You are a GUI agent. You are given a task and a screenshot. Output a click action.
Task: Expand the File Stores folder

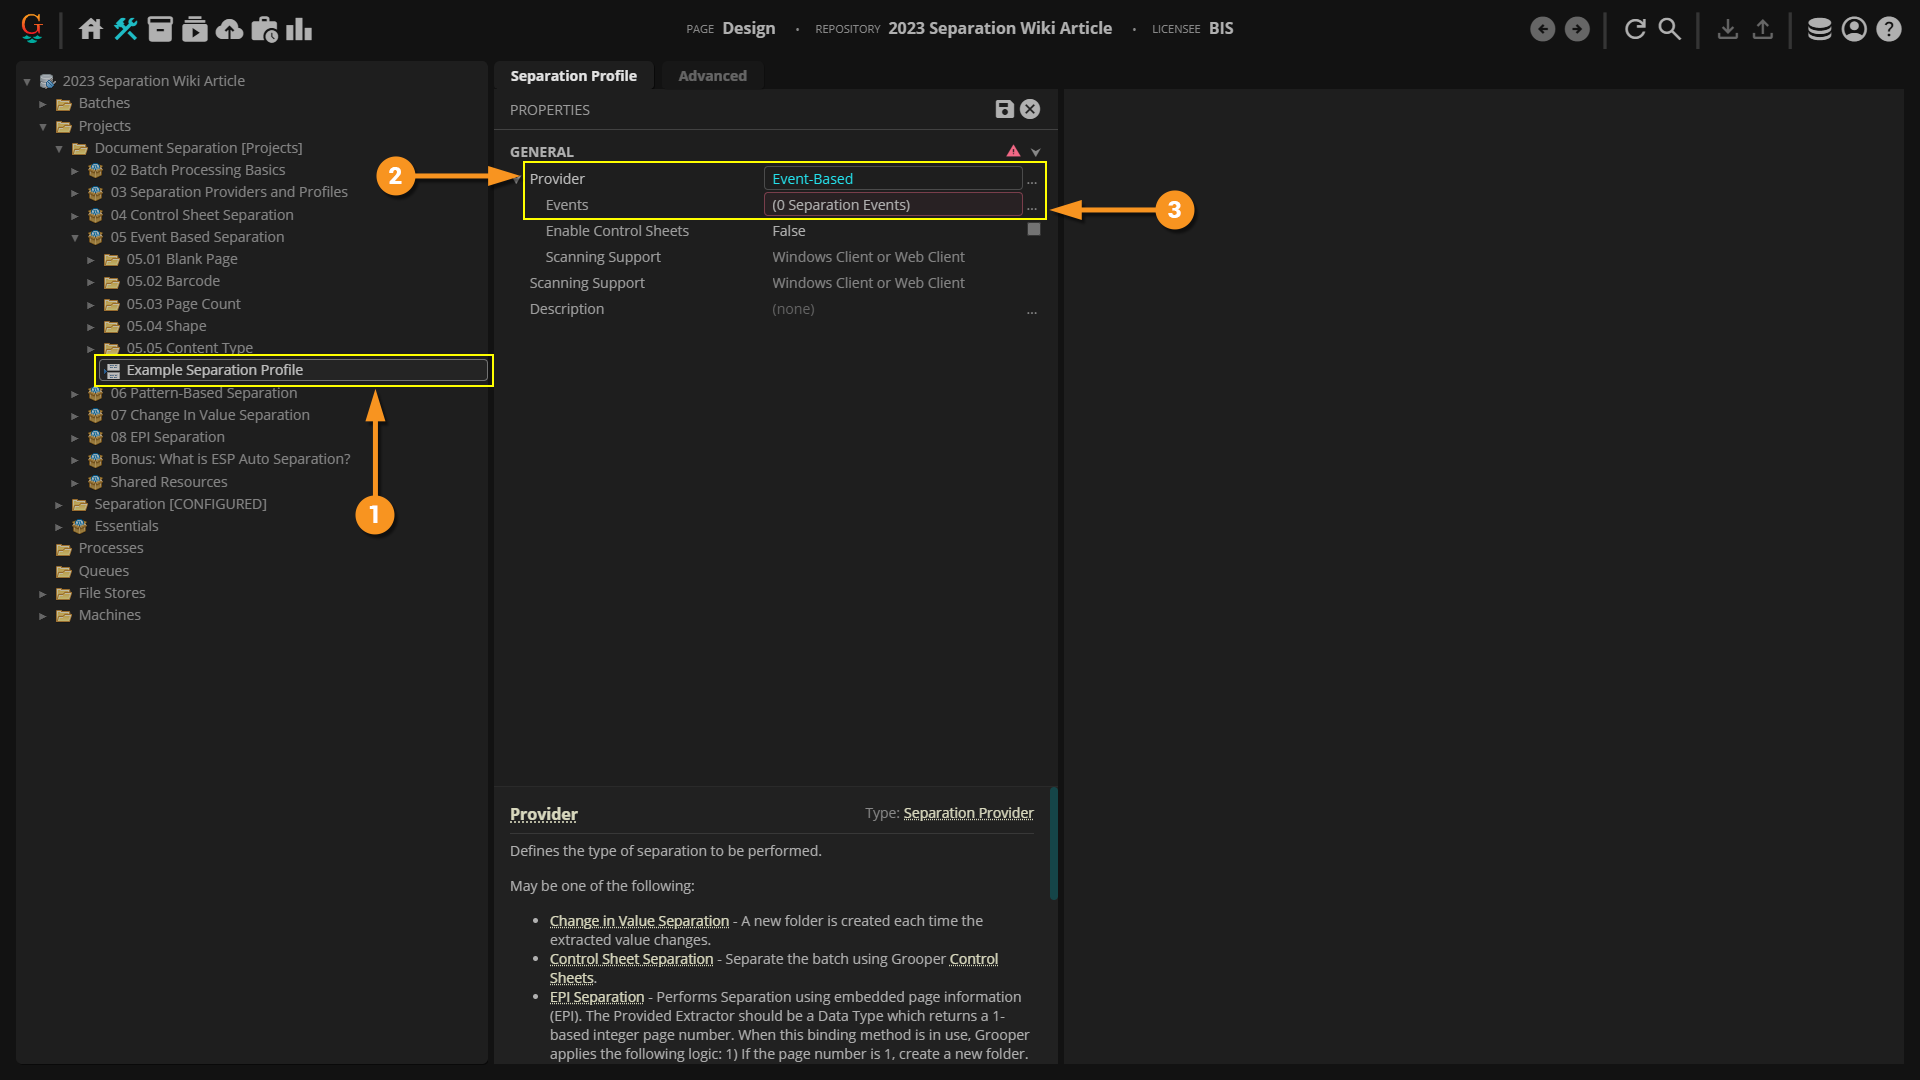click(43, 594)
